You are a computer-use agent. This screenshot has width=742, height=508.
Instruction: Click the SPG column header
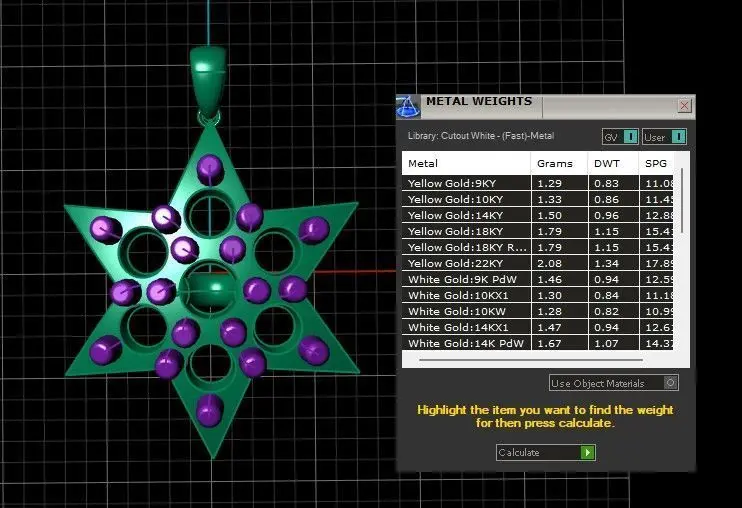pos(657,164)
